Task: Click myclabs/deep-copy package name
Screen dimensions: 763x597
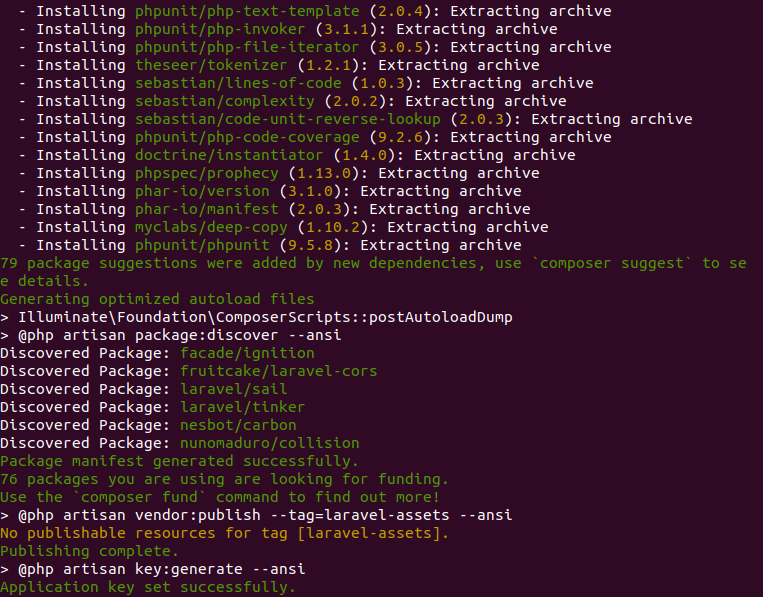Action: 211,227
